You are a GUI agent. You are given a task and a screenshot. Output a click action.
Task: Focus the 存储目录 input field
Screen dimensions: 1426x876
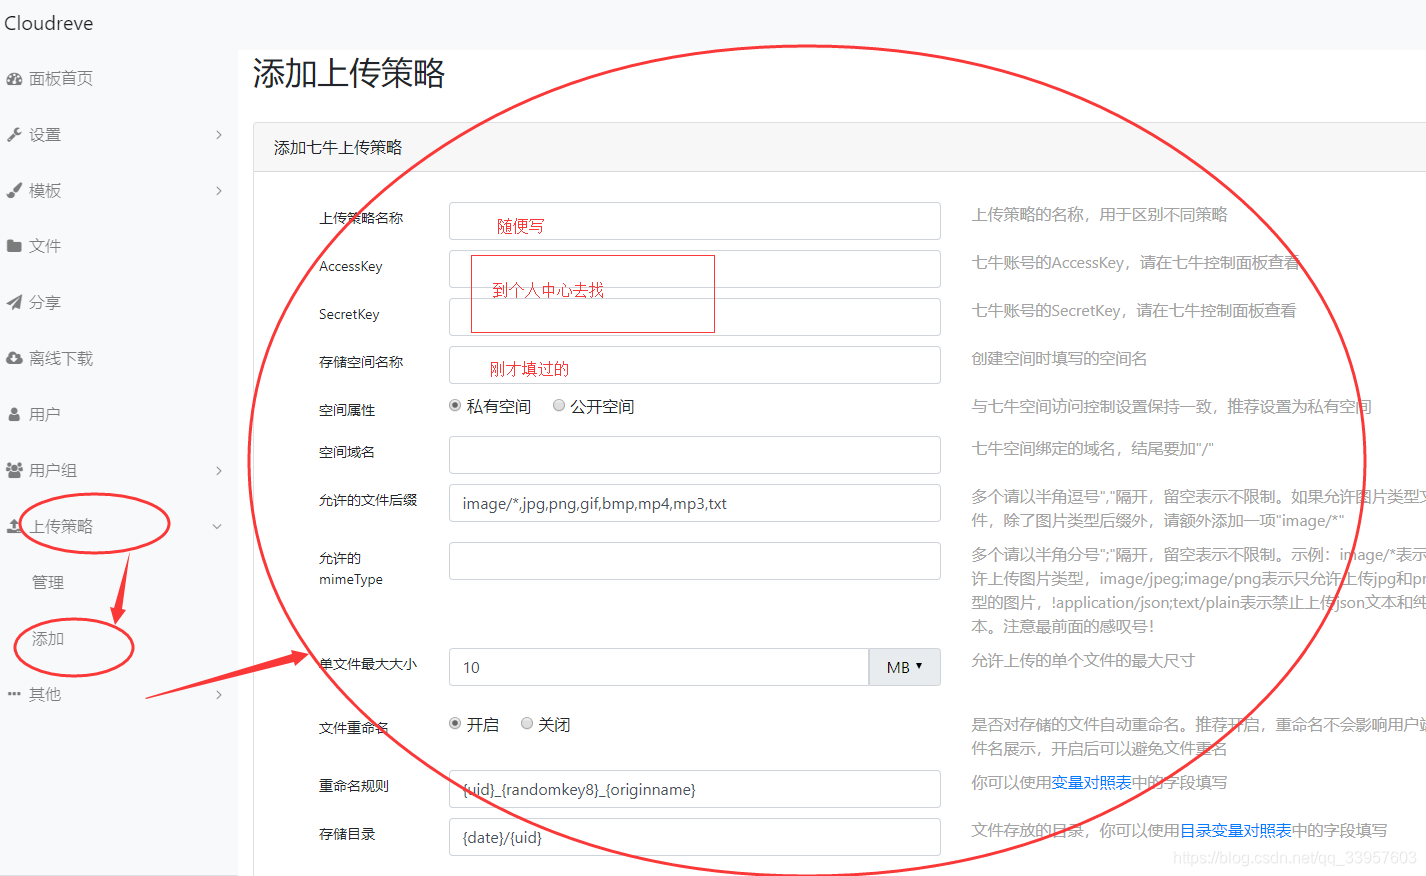695,837
